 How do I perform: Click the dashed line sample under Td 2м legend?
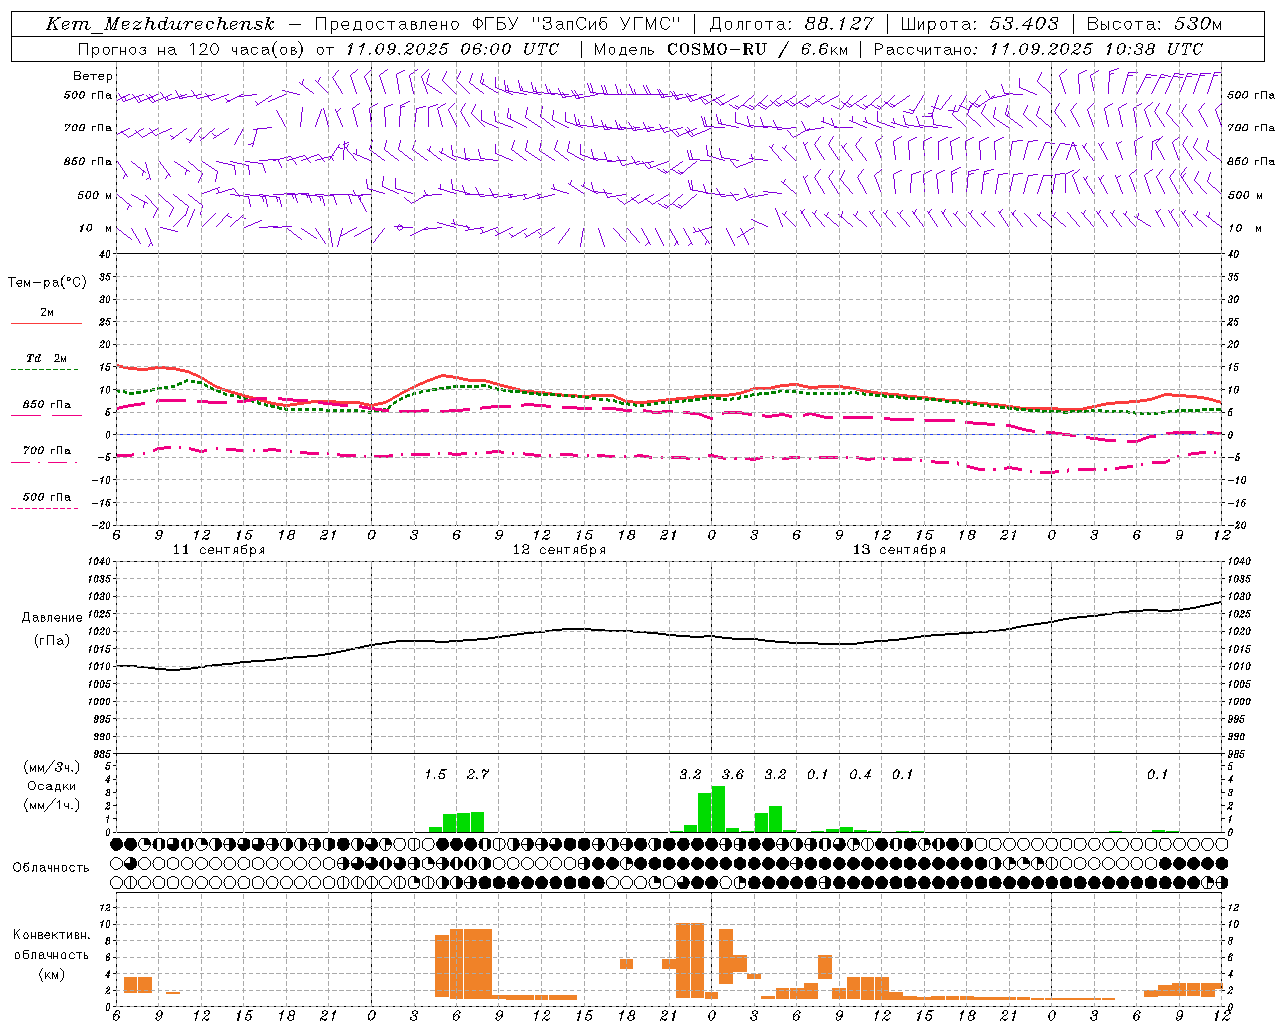44,370
